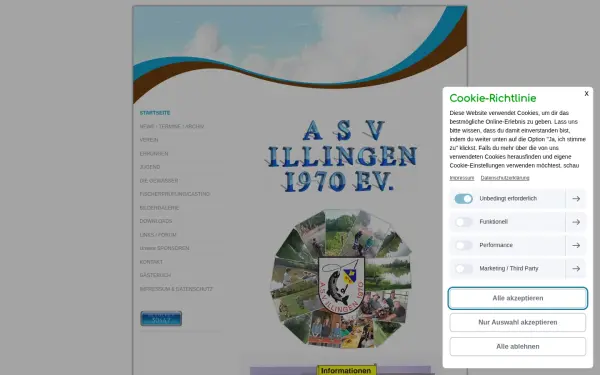
Task: Click Nur Auswahl akzeptieren button
Action: pos(517,322)
